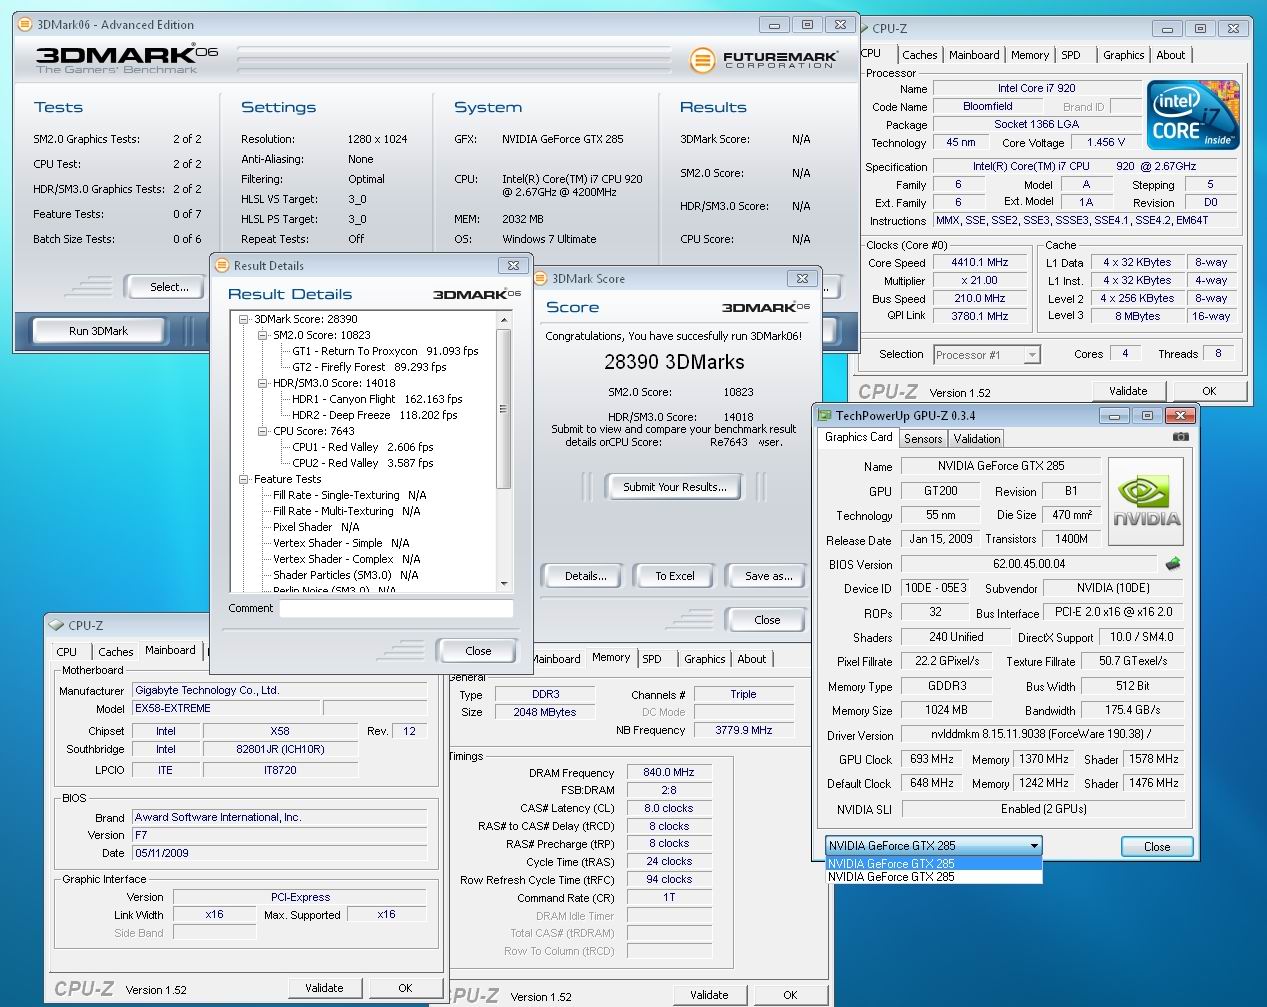Click the Comment input field
Viewport: 1267px width, 1007px height.
pos(396,608)
